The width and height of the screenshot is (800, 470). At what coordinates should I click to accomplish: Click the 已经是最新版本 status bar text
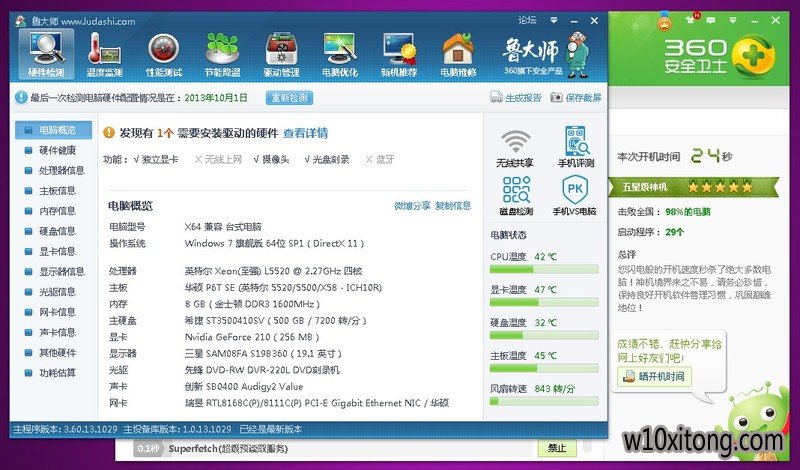(x=271, y=429)
